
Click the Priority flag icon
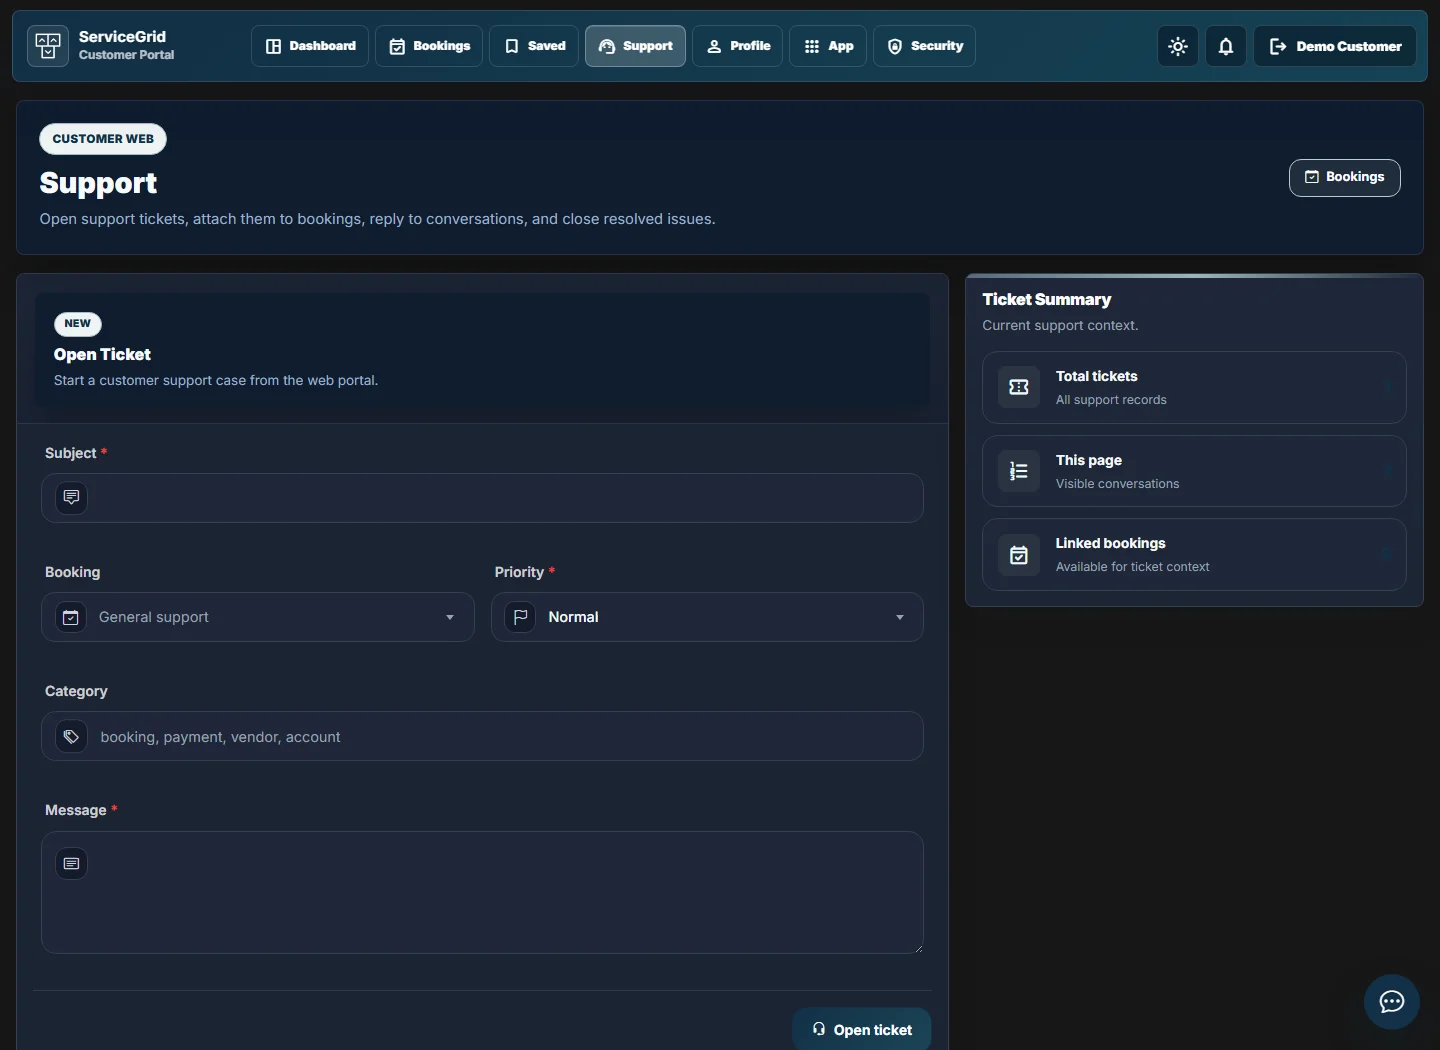tap(520, 617)
